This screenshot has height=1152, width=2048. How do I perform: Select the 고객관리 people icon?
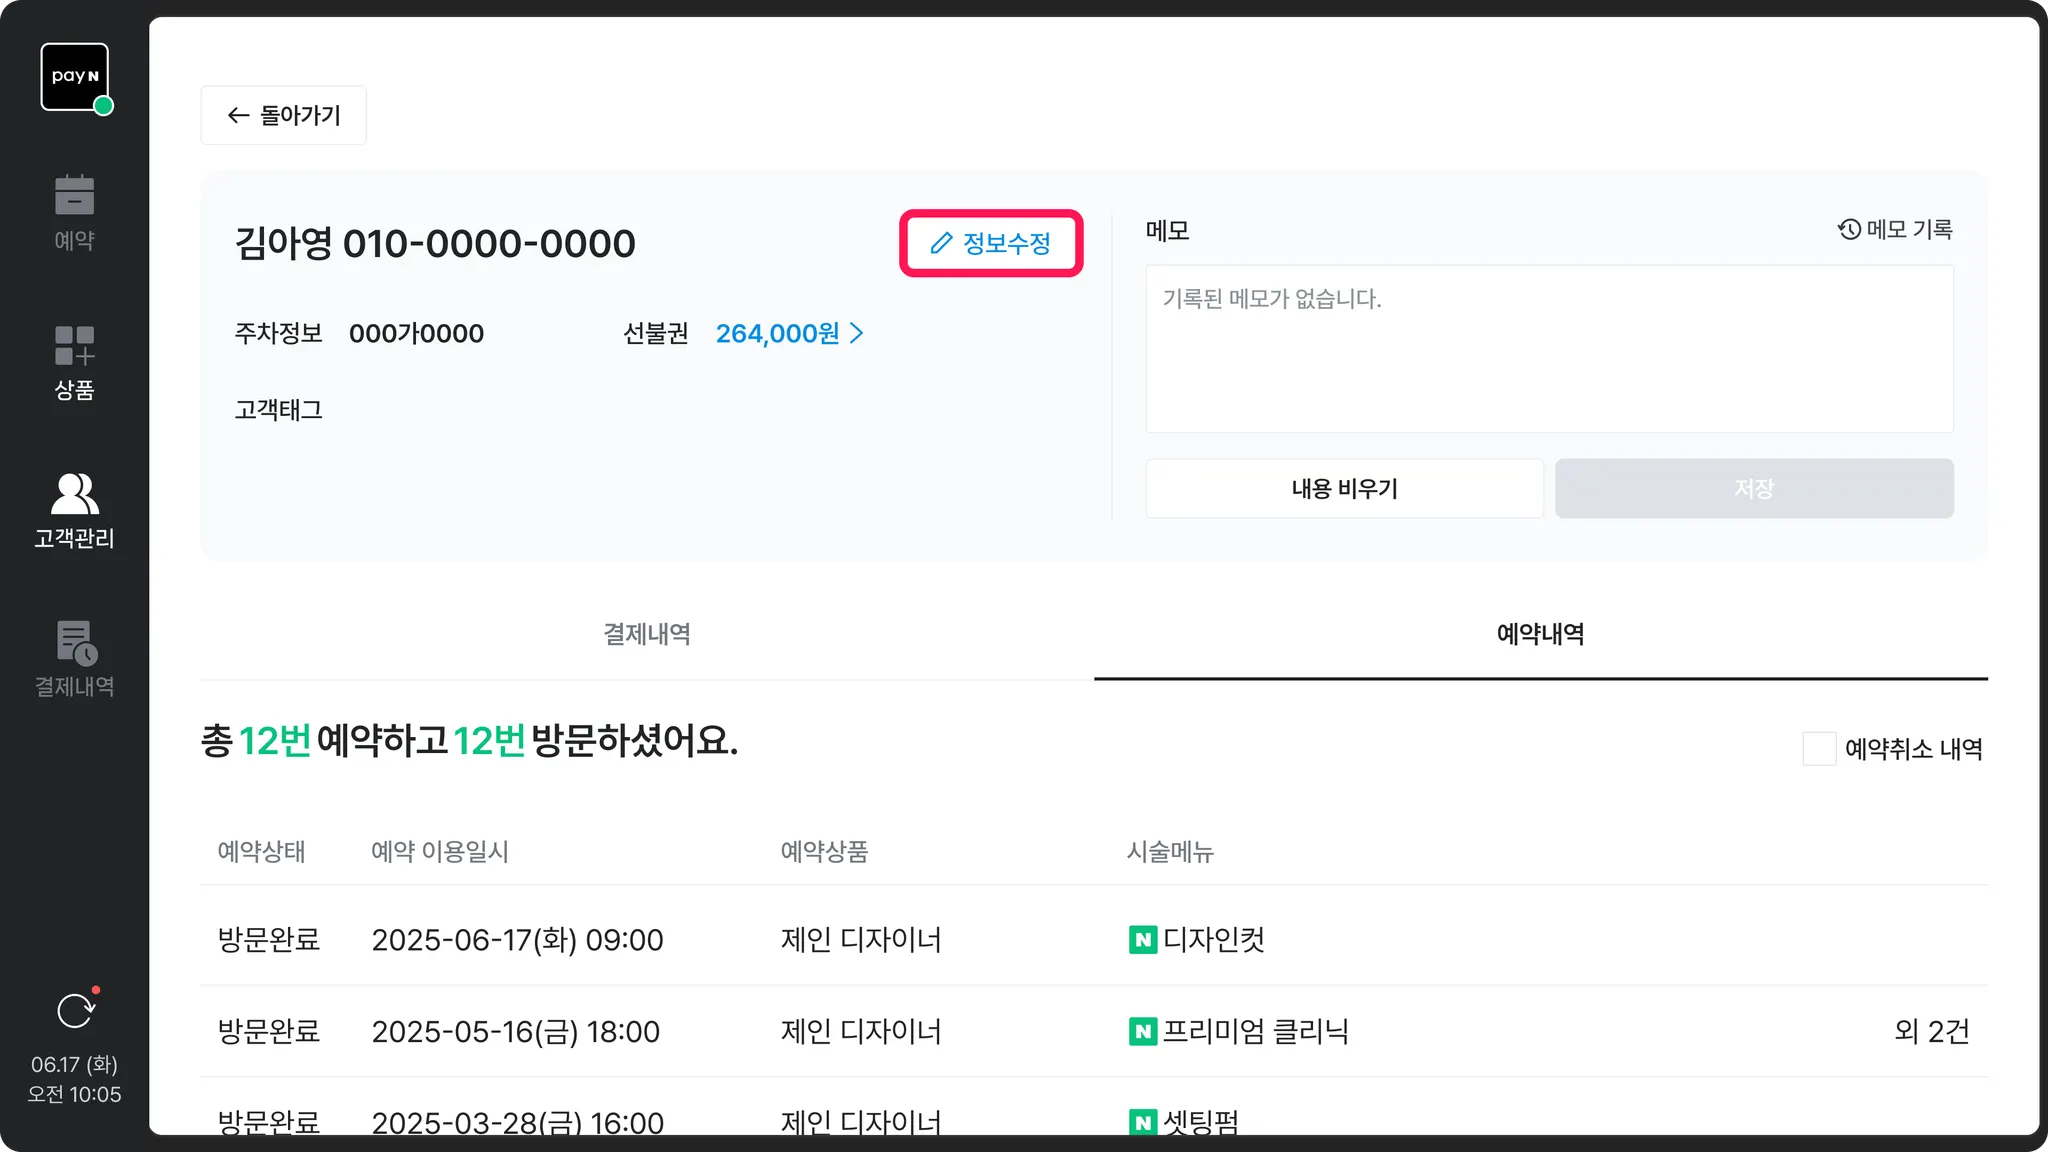click(74, 494)
